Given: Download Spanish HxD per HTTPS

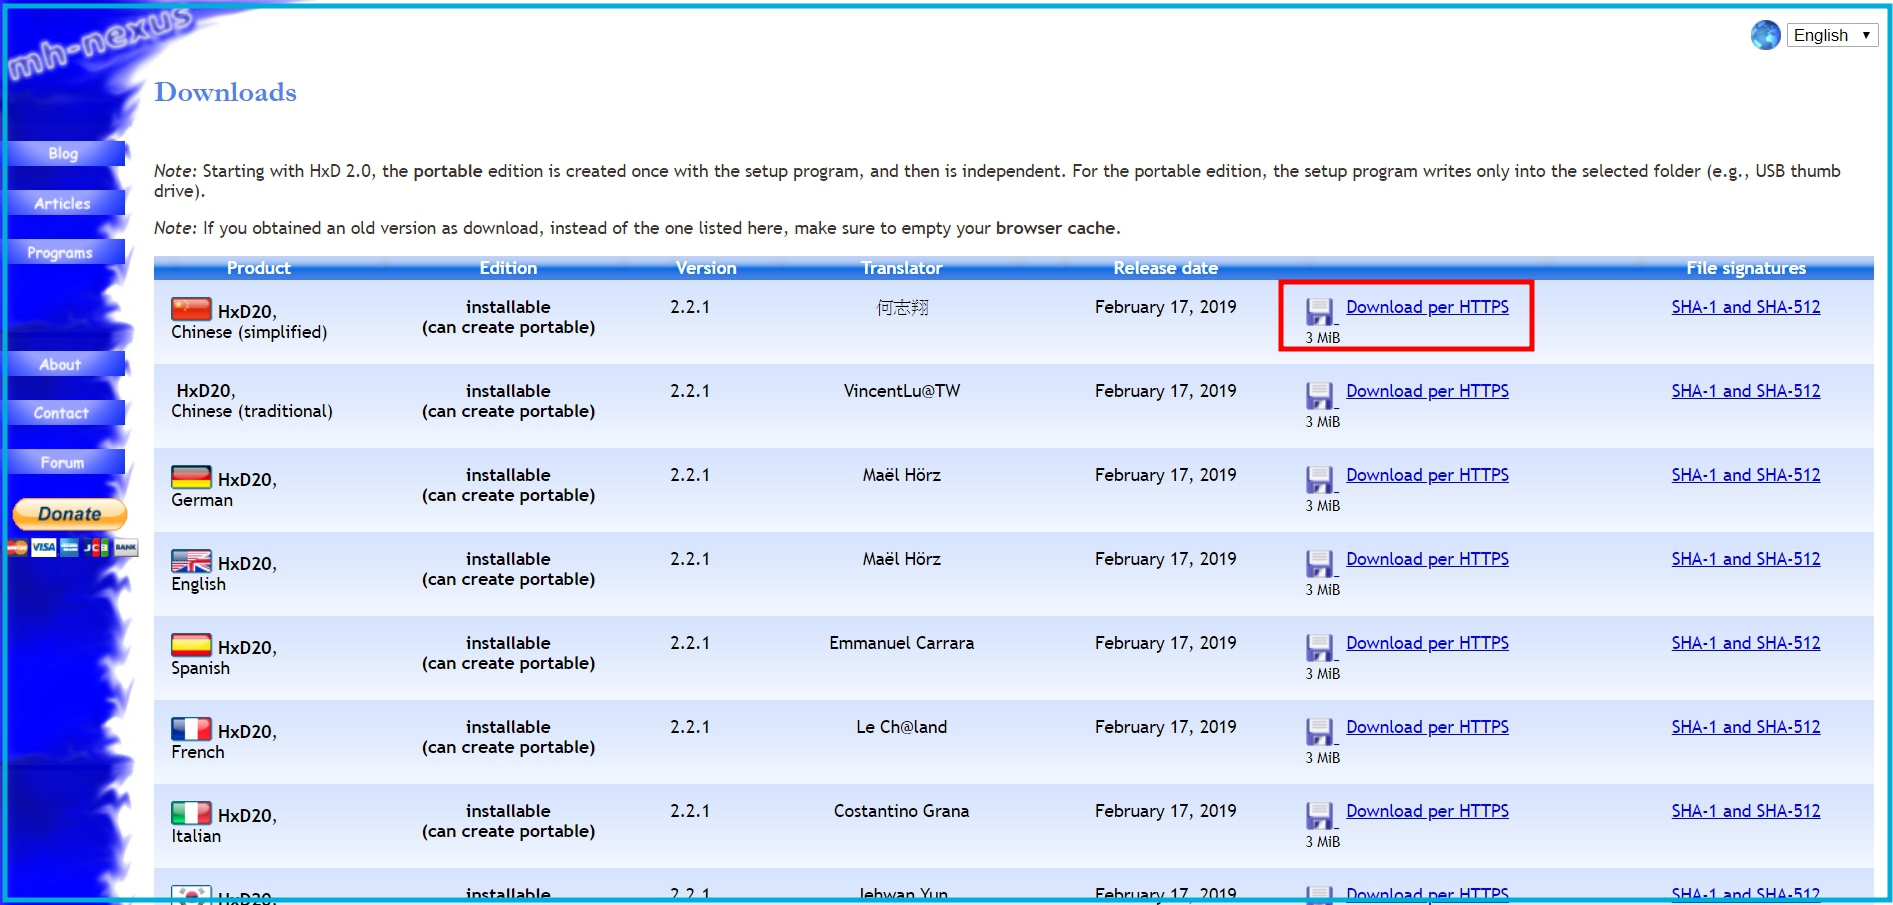Looking at the screenshot, I should (x=1427, y=643).
